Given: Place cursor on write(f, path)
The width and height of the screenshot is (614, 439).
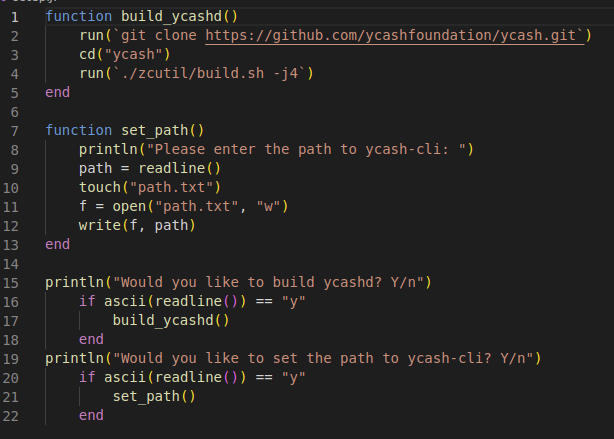Looking at the screenshot, I should [x=137, y=225].
